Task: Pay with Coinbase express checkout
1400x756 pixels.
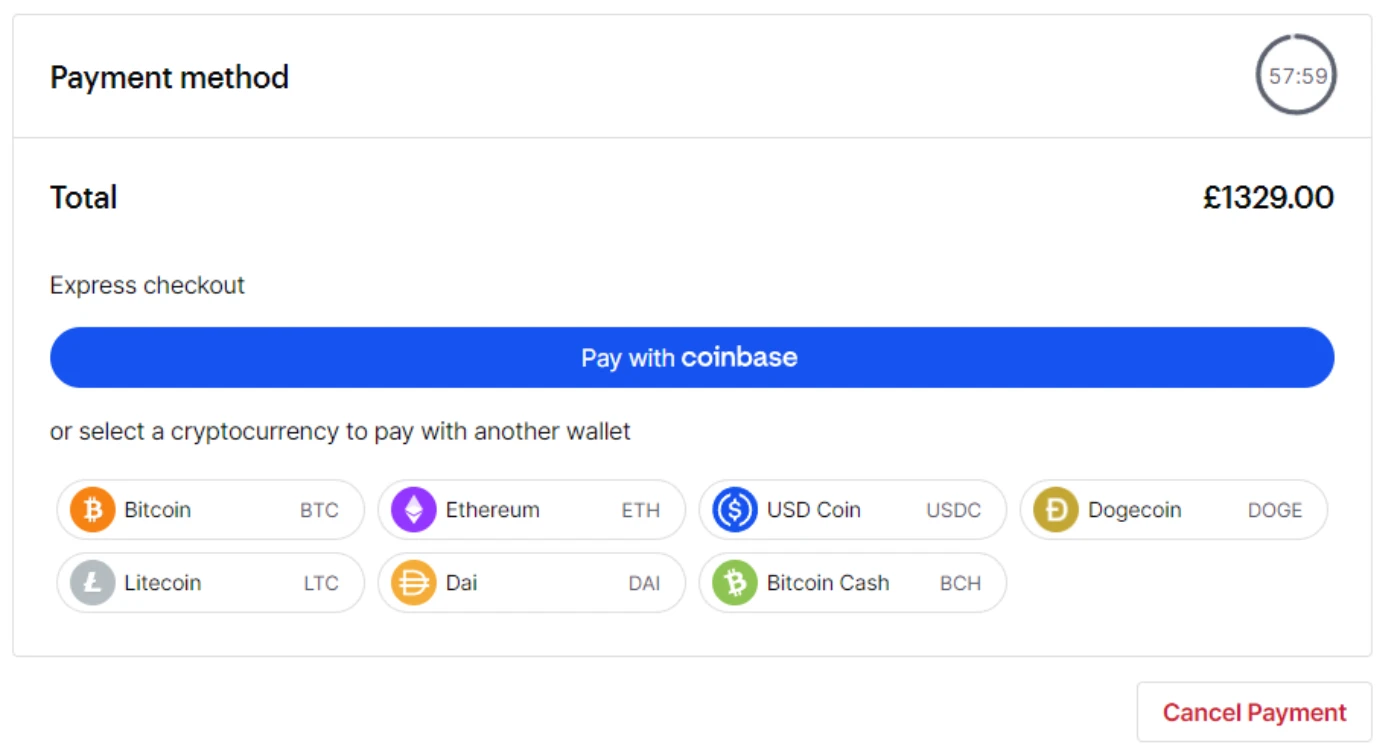Action: pos(692,357)
